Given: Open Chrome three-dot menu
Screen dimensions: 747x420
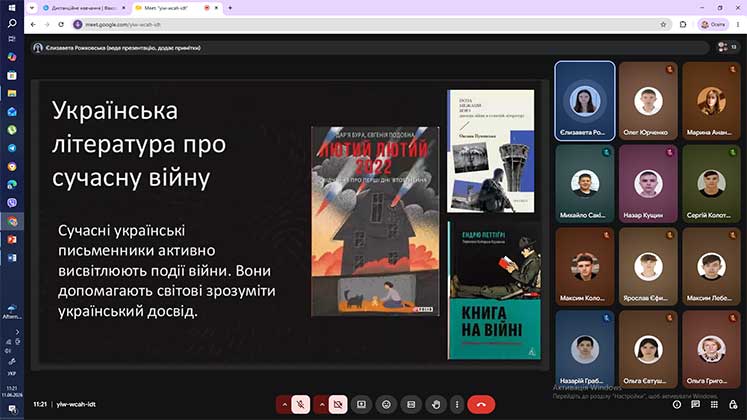Looking at the screenshot, I should tap(738, 24).
